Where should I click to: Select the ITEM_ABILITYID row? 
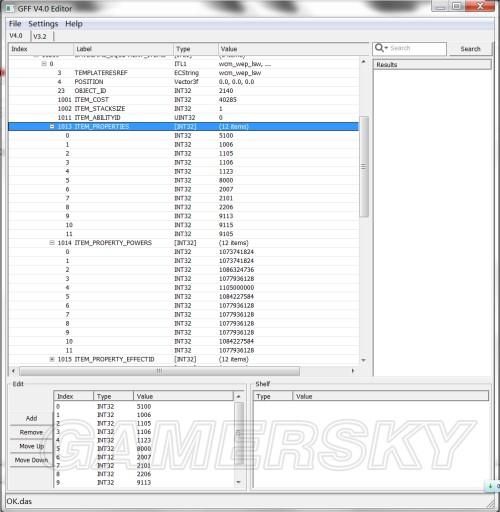tap(183, 118)
